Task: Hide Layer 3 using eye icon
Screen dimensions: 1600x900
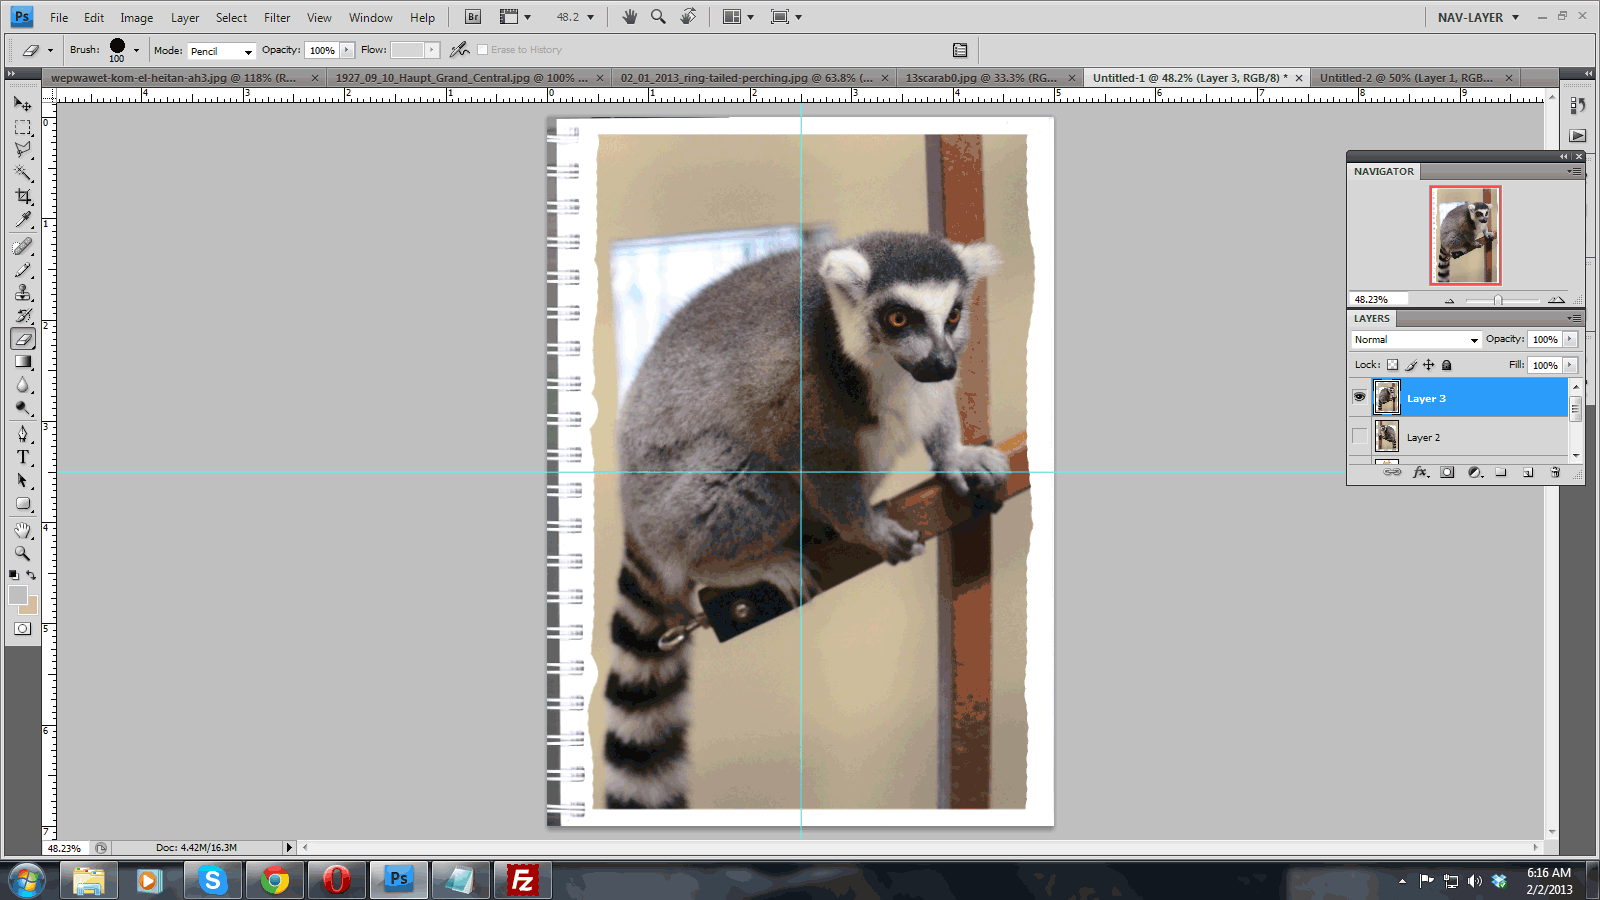Action: click(1359, 397)
